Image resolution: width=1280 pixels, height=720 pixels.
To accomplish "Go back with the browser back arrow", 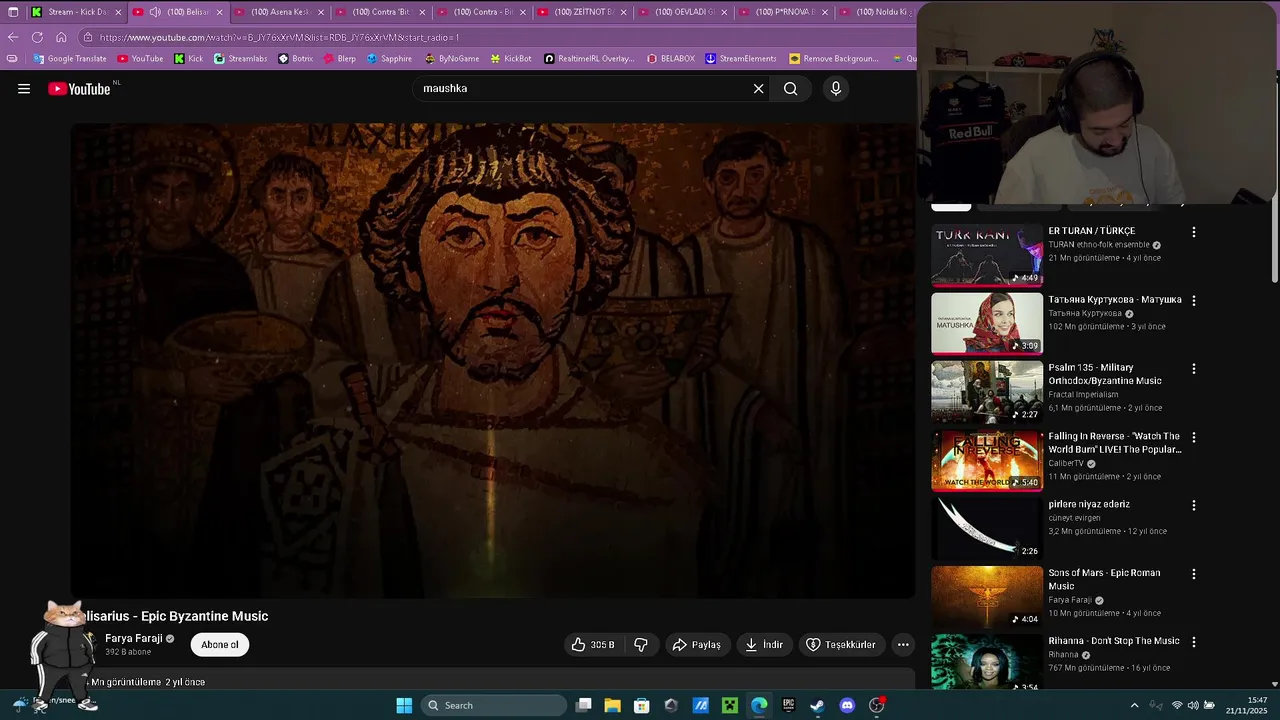I will [13, 37].
